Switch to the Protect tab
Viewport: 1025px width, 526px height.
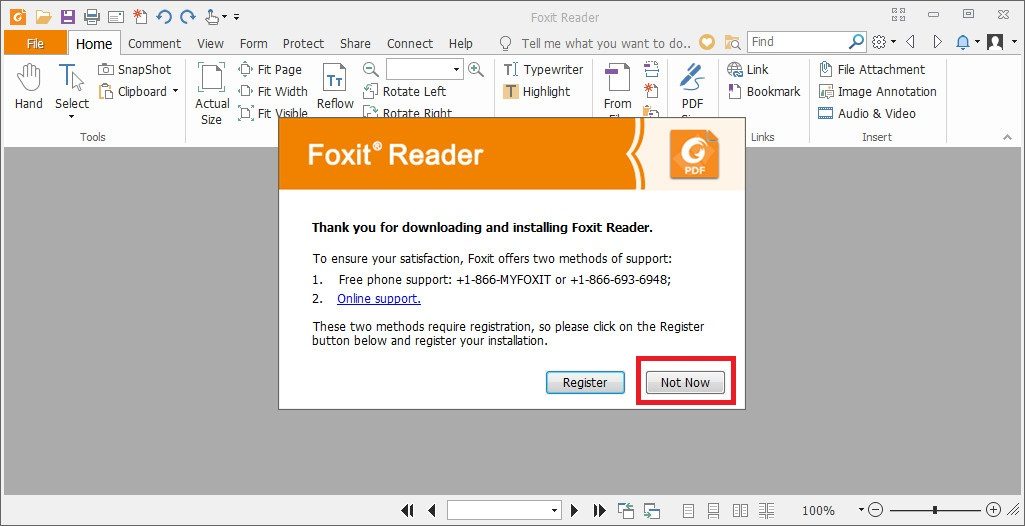[x=303, y=43]
